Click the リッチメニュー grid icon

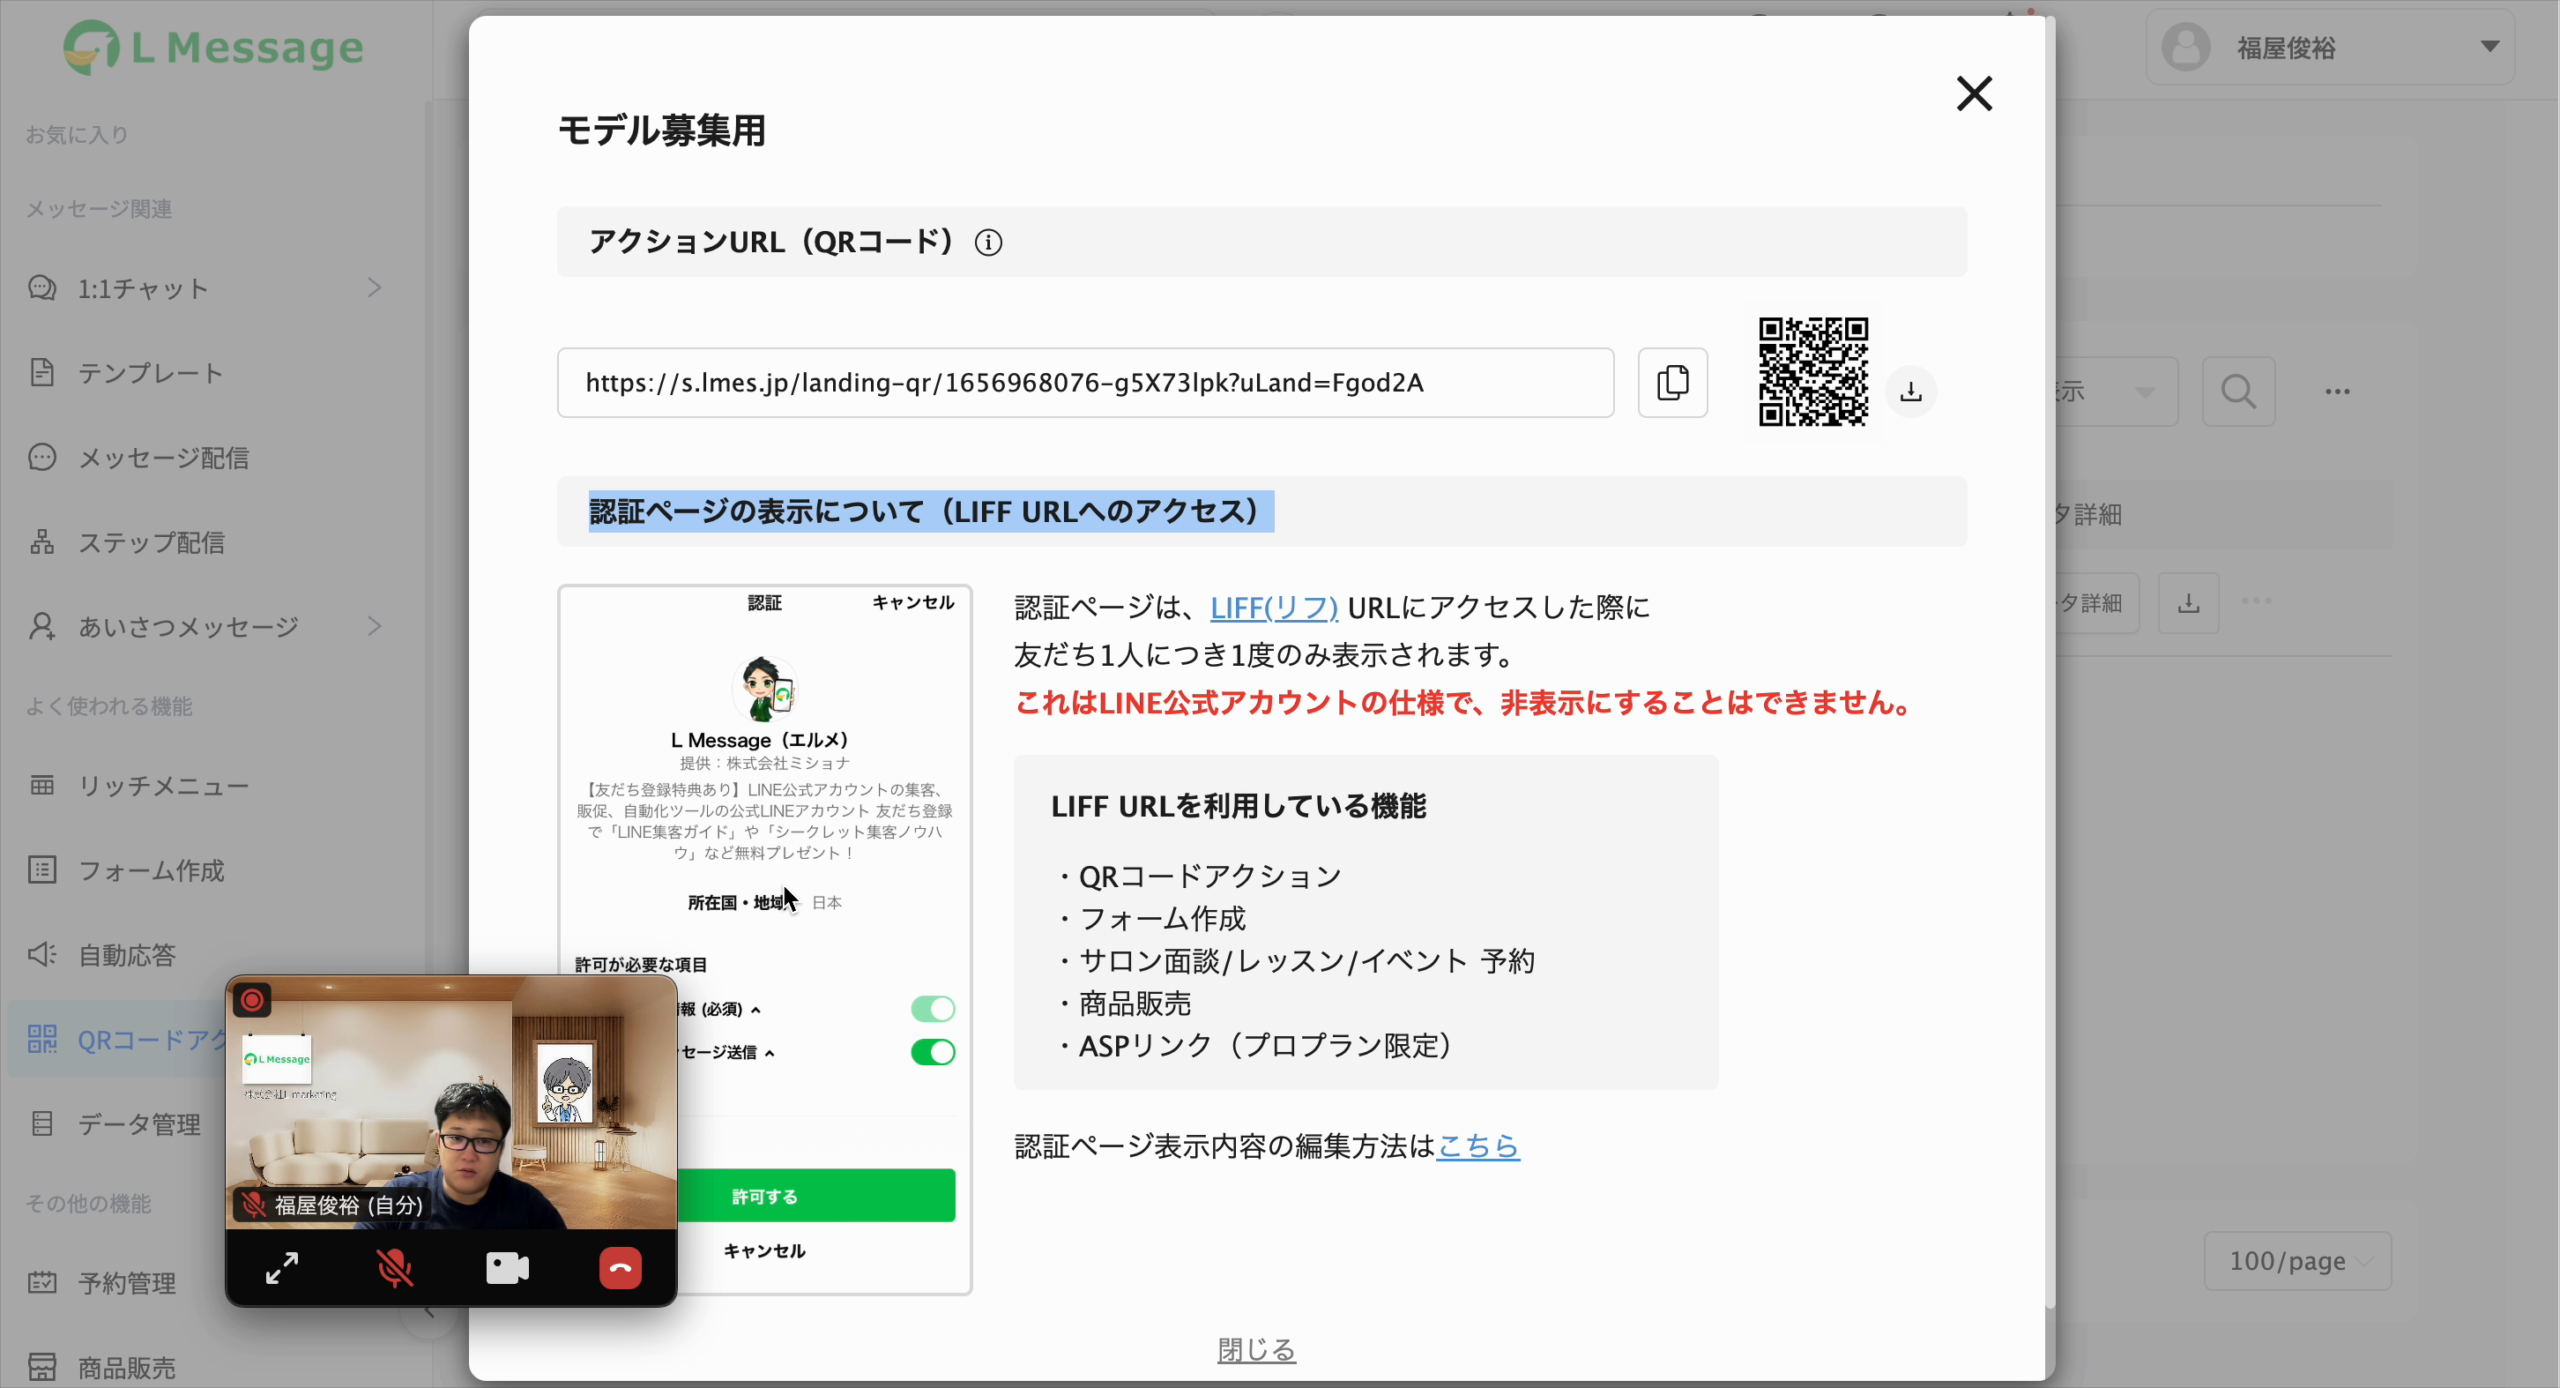click(x=42, y=785)
